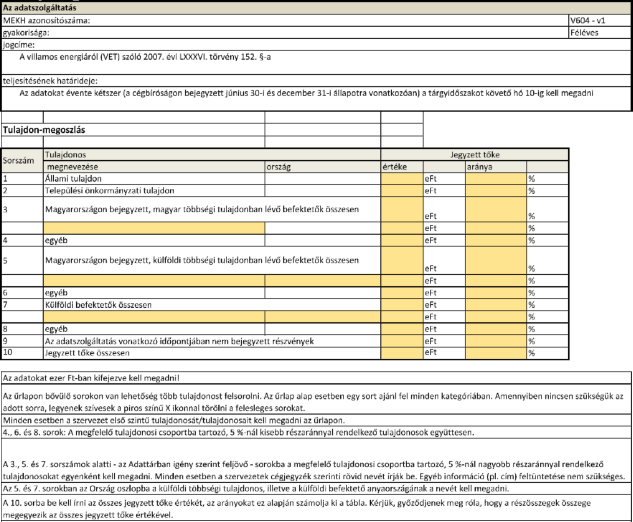
Task: Click the ratio field of row 4 'egyéb'
Action: (x=496, y=241)
